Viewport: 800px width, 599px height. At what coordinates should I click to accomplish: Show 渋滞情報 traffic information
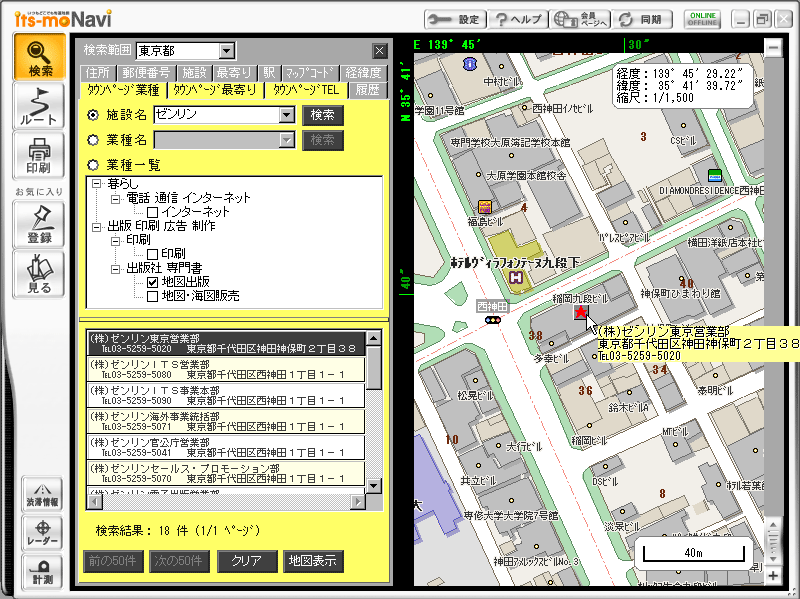pos(42,494)
